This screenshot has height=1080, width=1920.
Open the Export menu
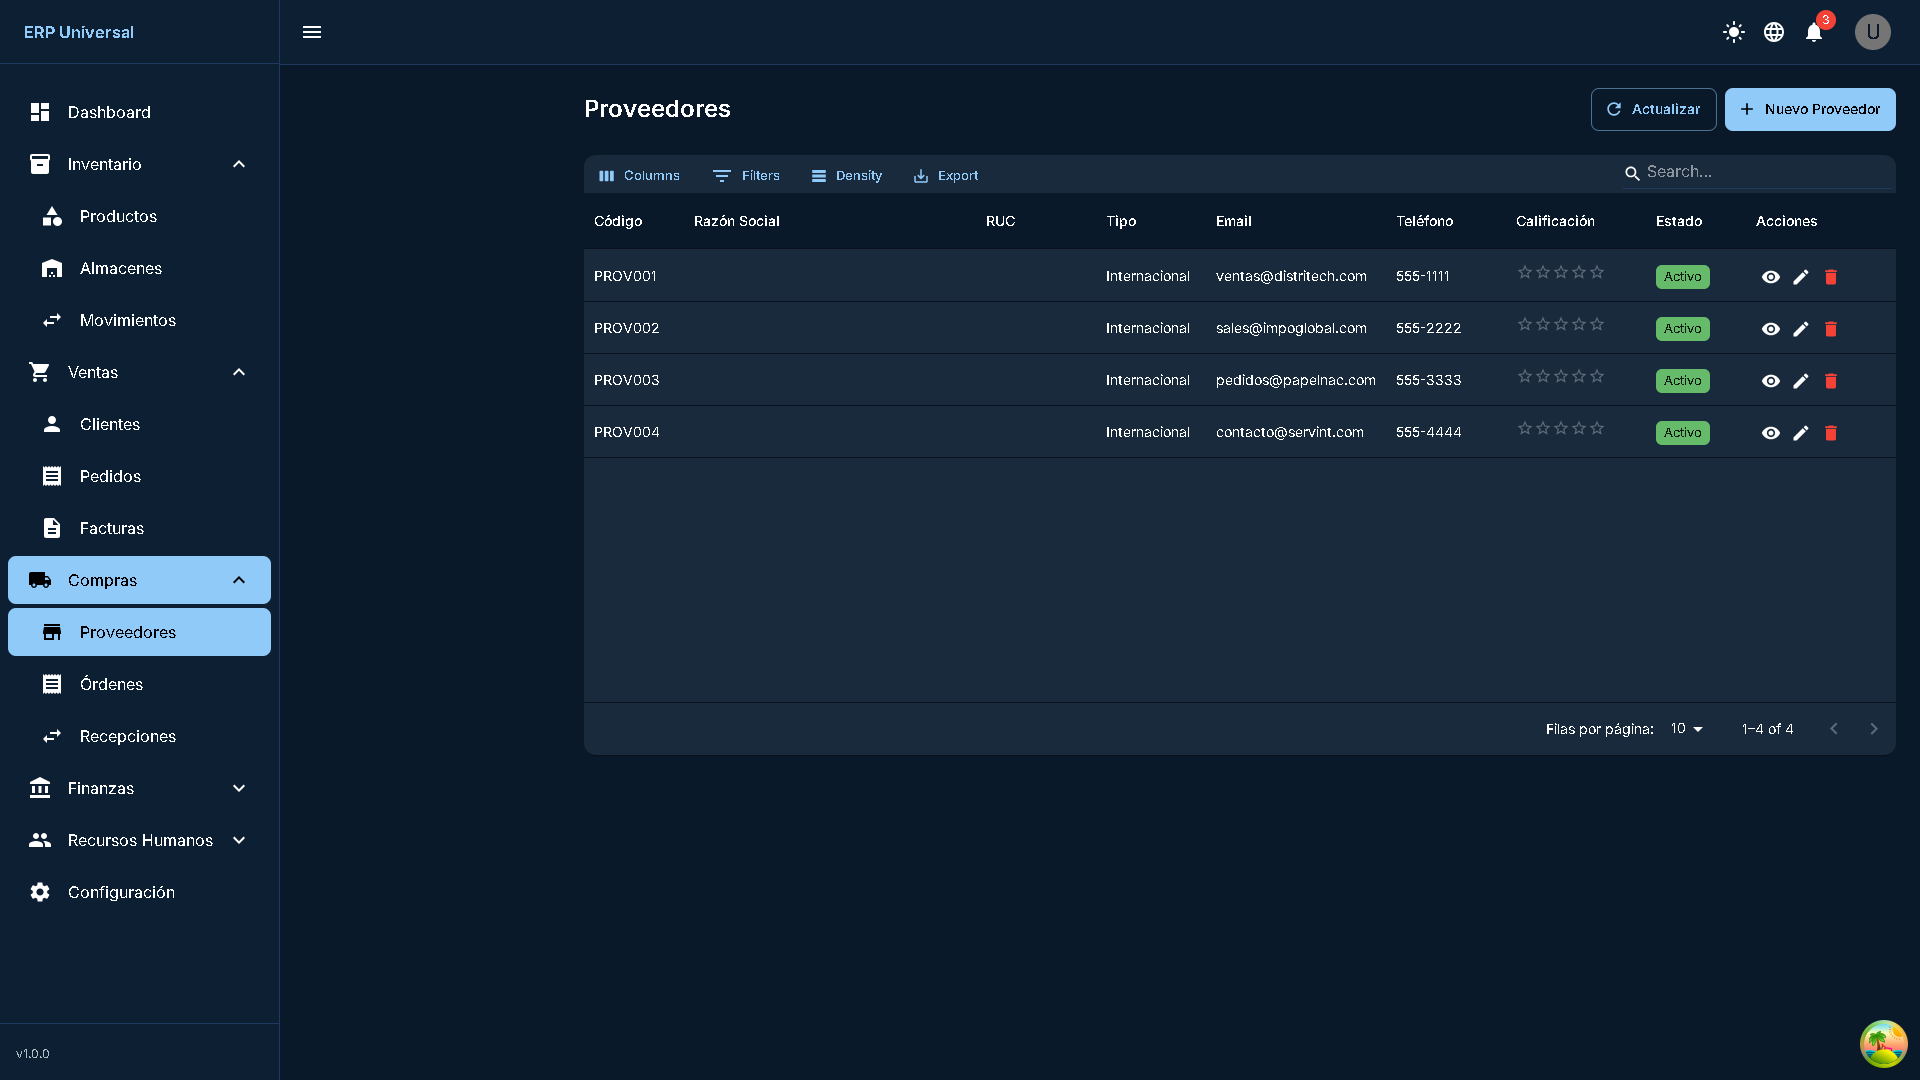click(945, 175)
